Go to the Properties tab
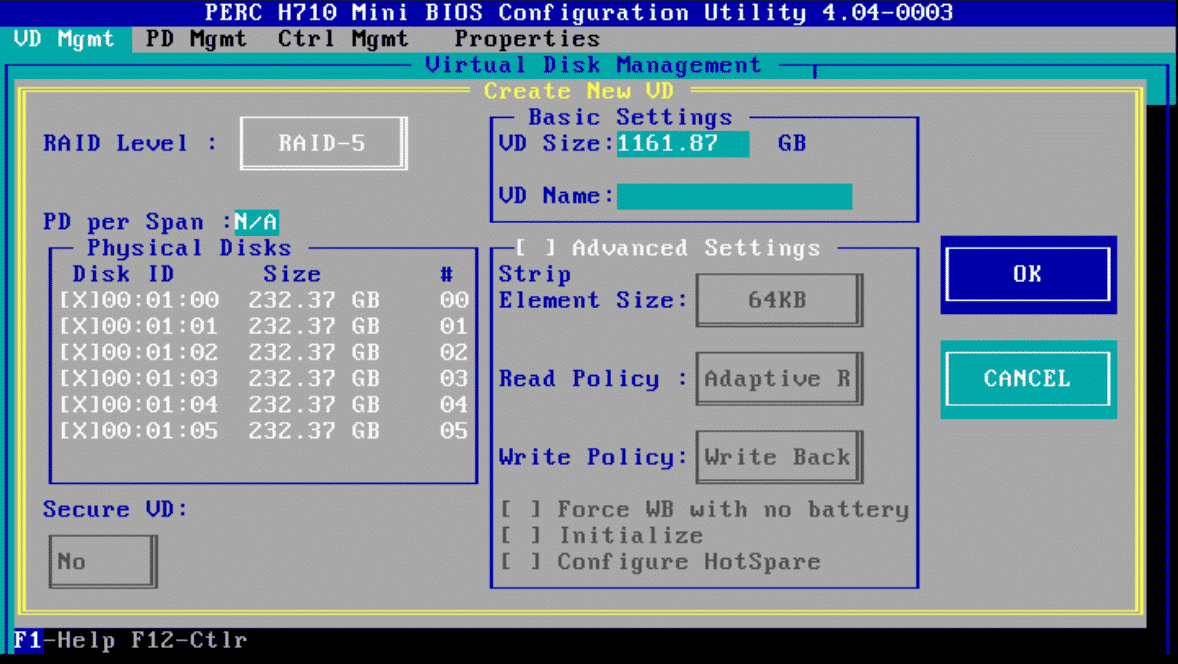Viewport: 1178px width, 664px height. (527, 39)
